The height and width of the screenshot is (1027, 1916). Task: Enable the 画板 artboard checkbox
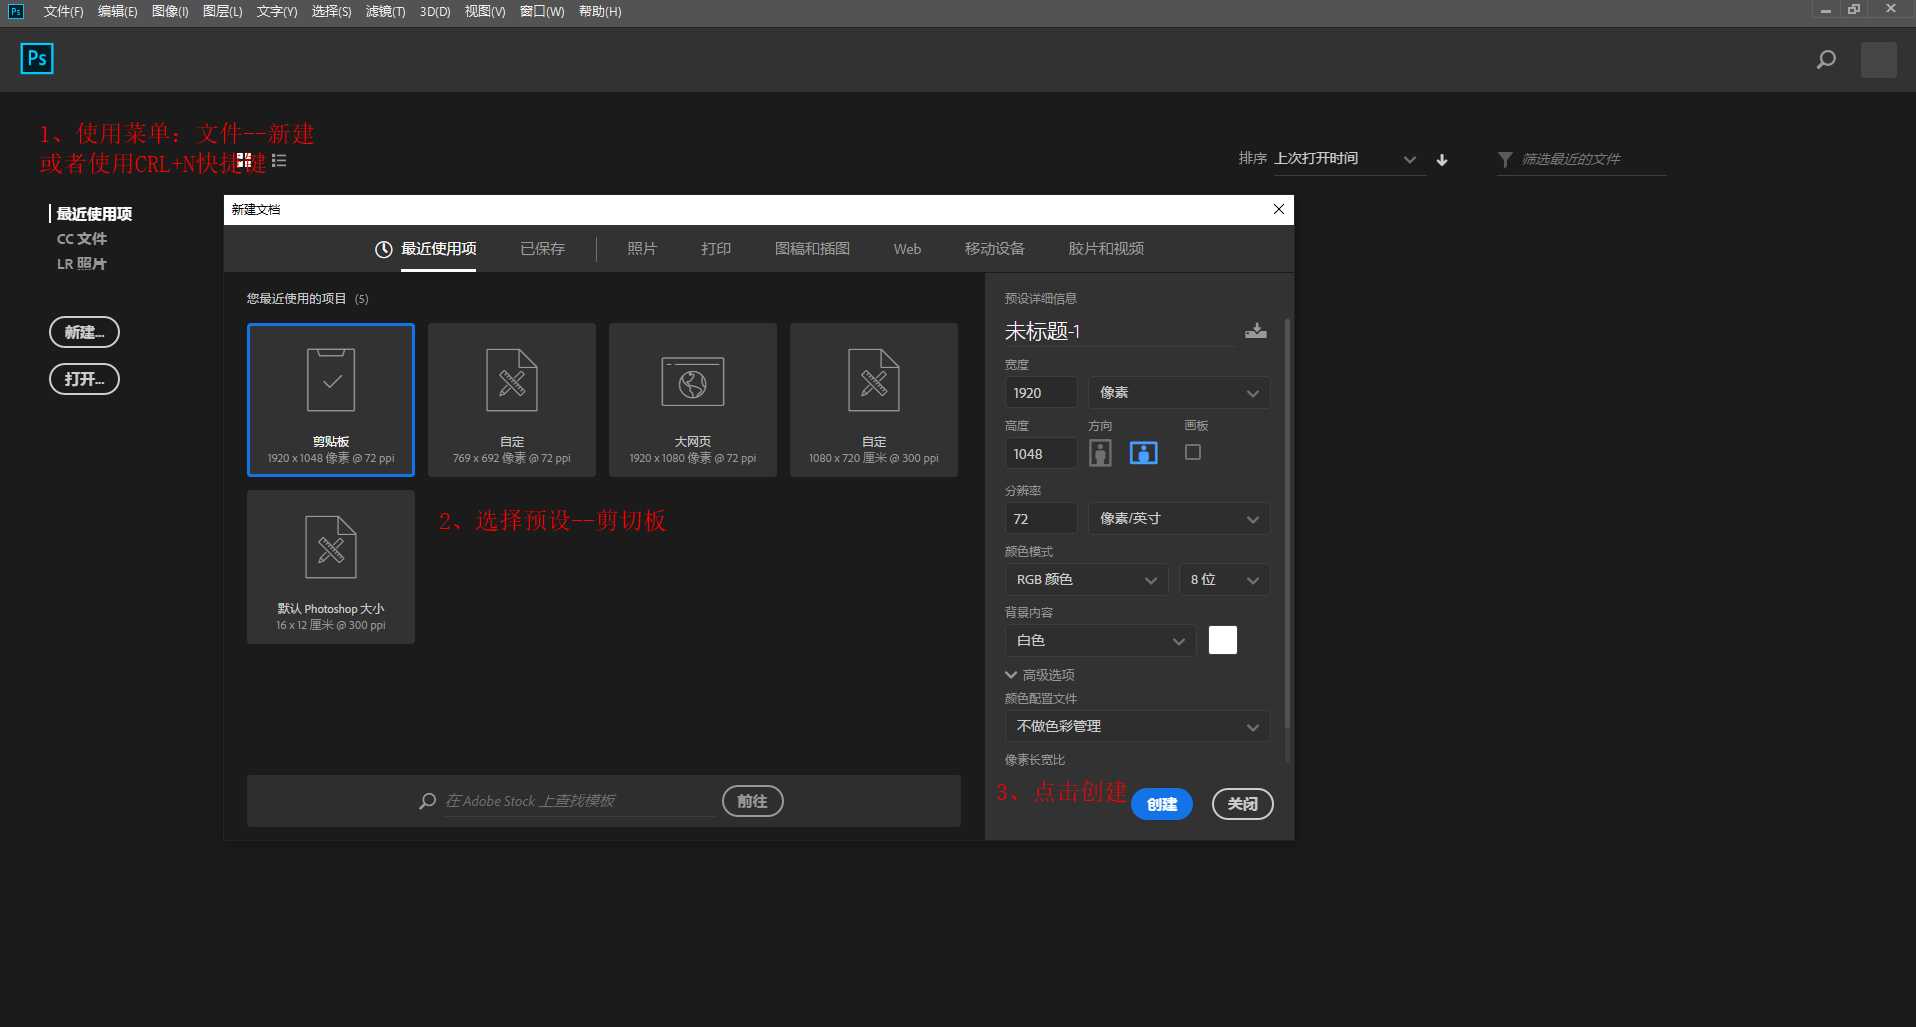(1193, 452)
